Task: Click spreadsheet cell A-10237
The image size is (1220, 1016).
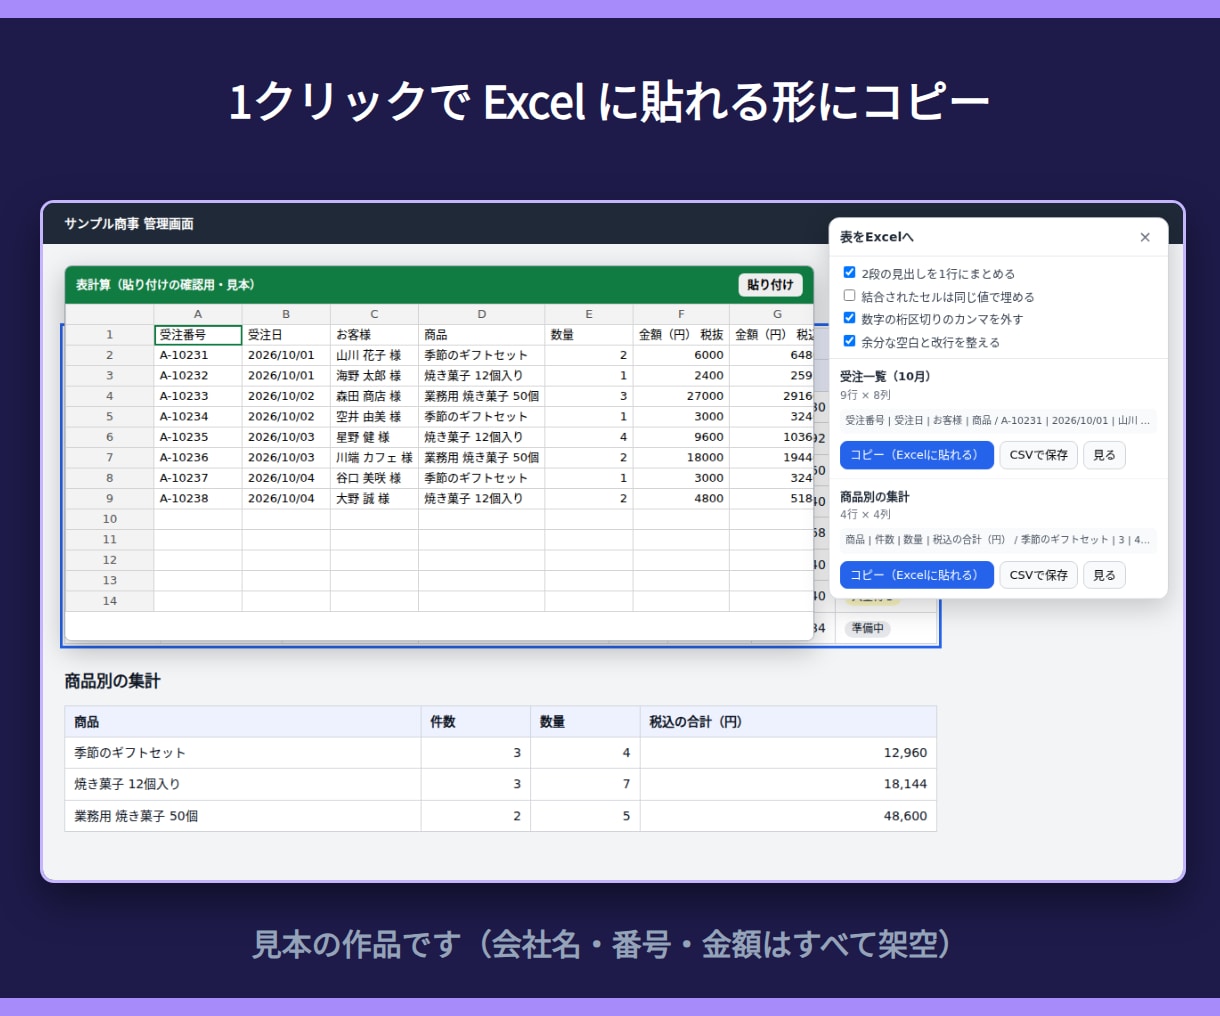Action: coord(198,478)
